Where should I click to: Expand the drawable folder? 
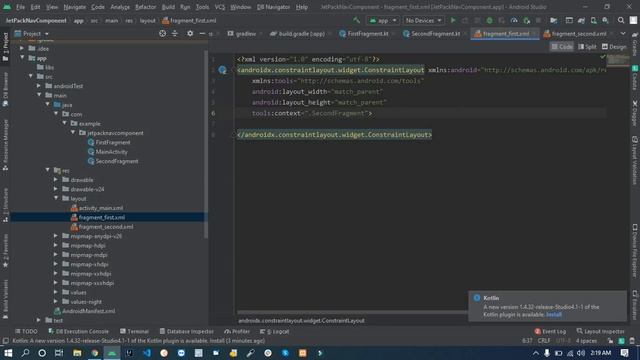[56, 180]
